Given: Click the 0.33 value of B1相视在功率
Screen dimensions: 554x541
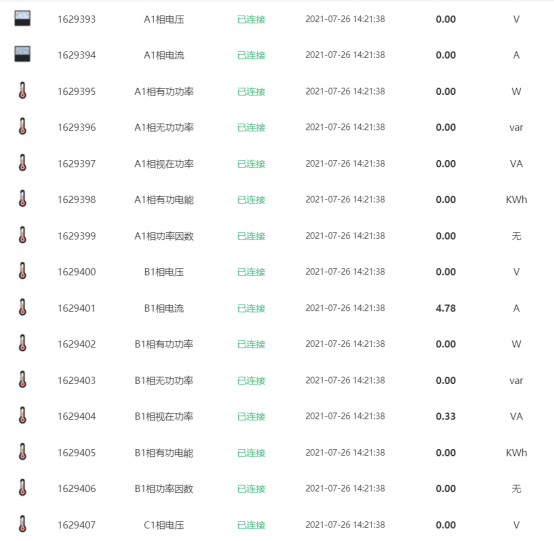Looking at the screenshot, I should coord(446,417).
